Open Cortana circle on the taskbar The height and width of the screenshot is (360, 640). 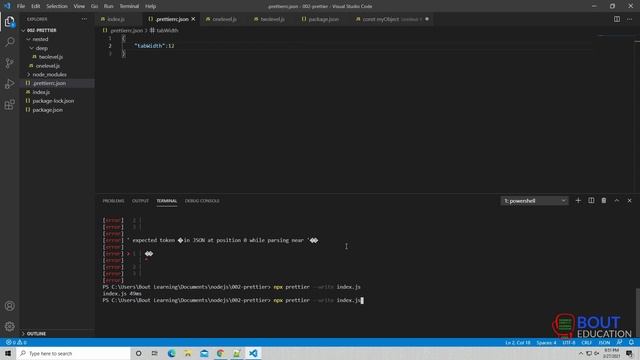[138, 353]
